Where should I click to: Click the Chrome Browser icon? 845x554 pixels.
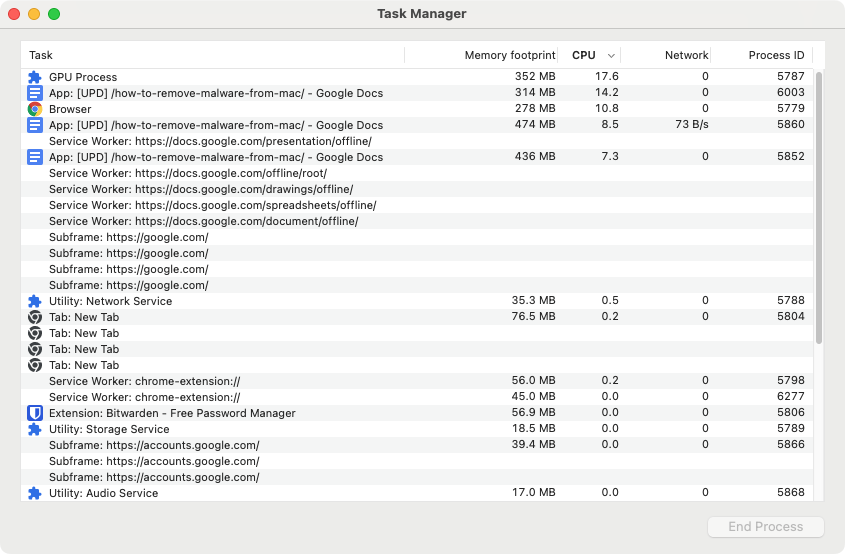pos(34,109)
